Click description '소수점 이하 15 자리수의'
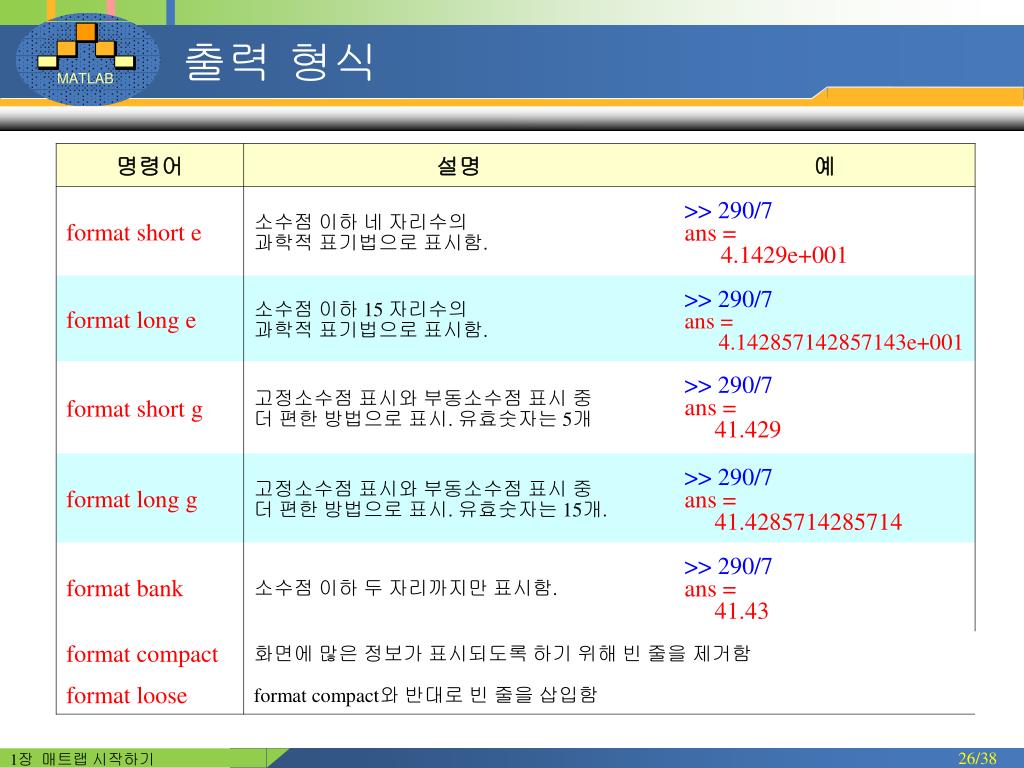 pyautogui.click(x=360, y=309)
